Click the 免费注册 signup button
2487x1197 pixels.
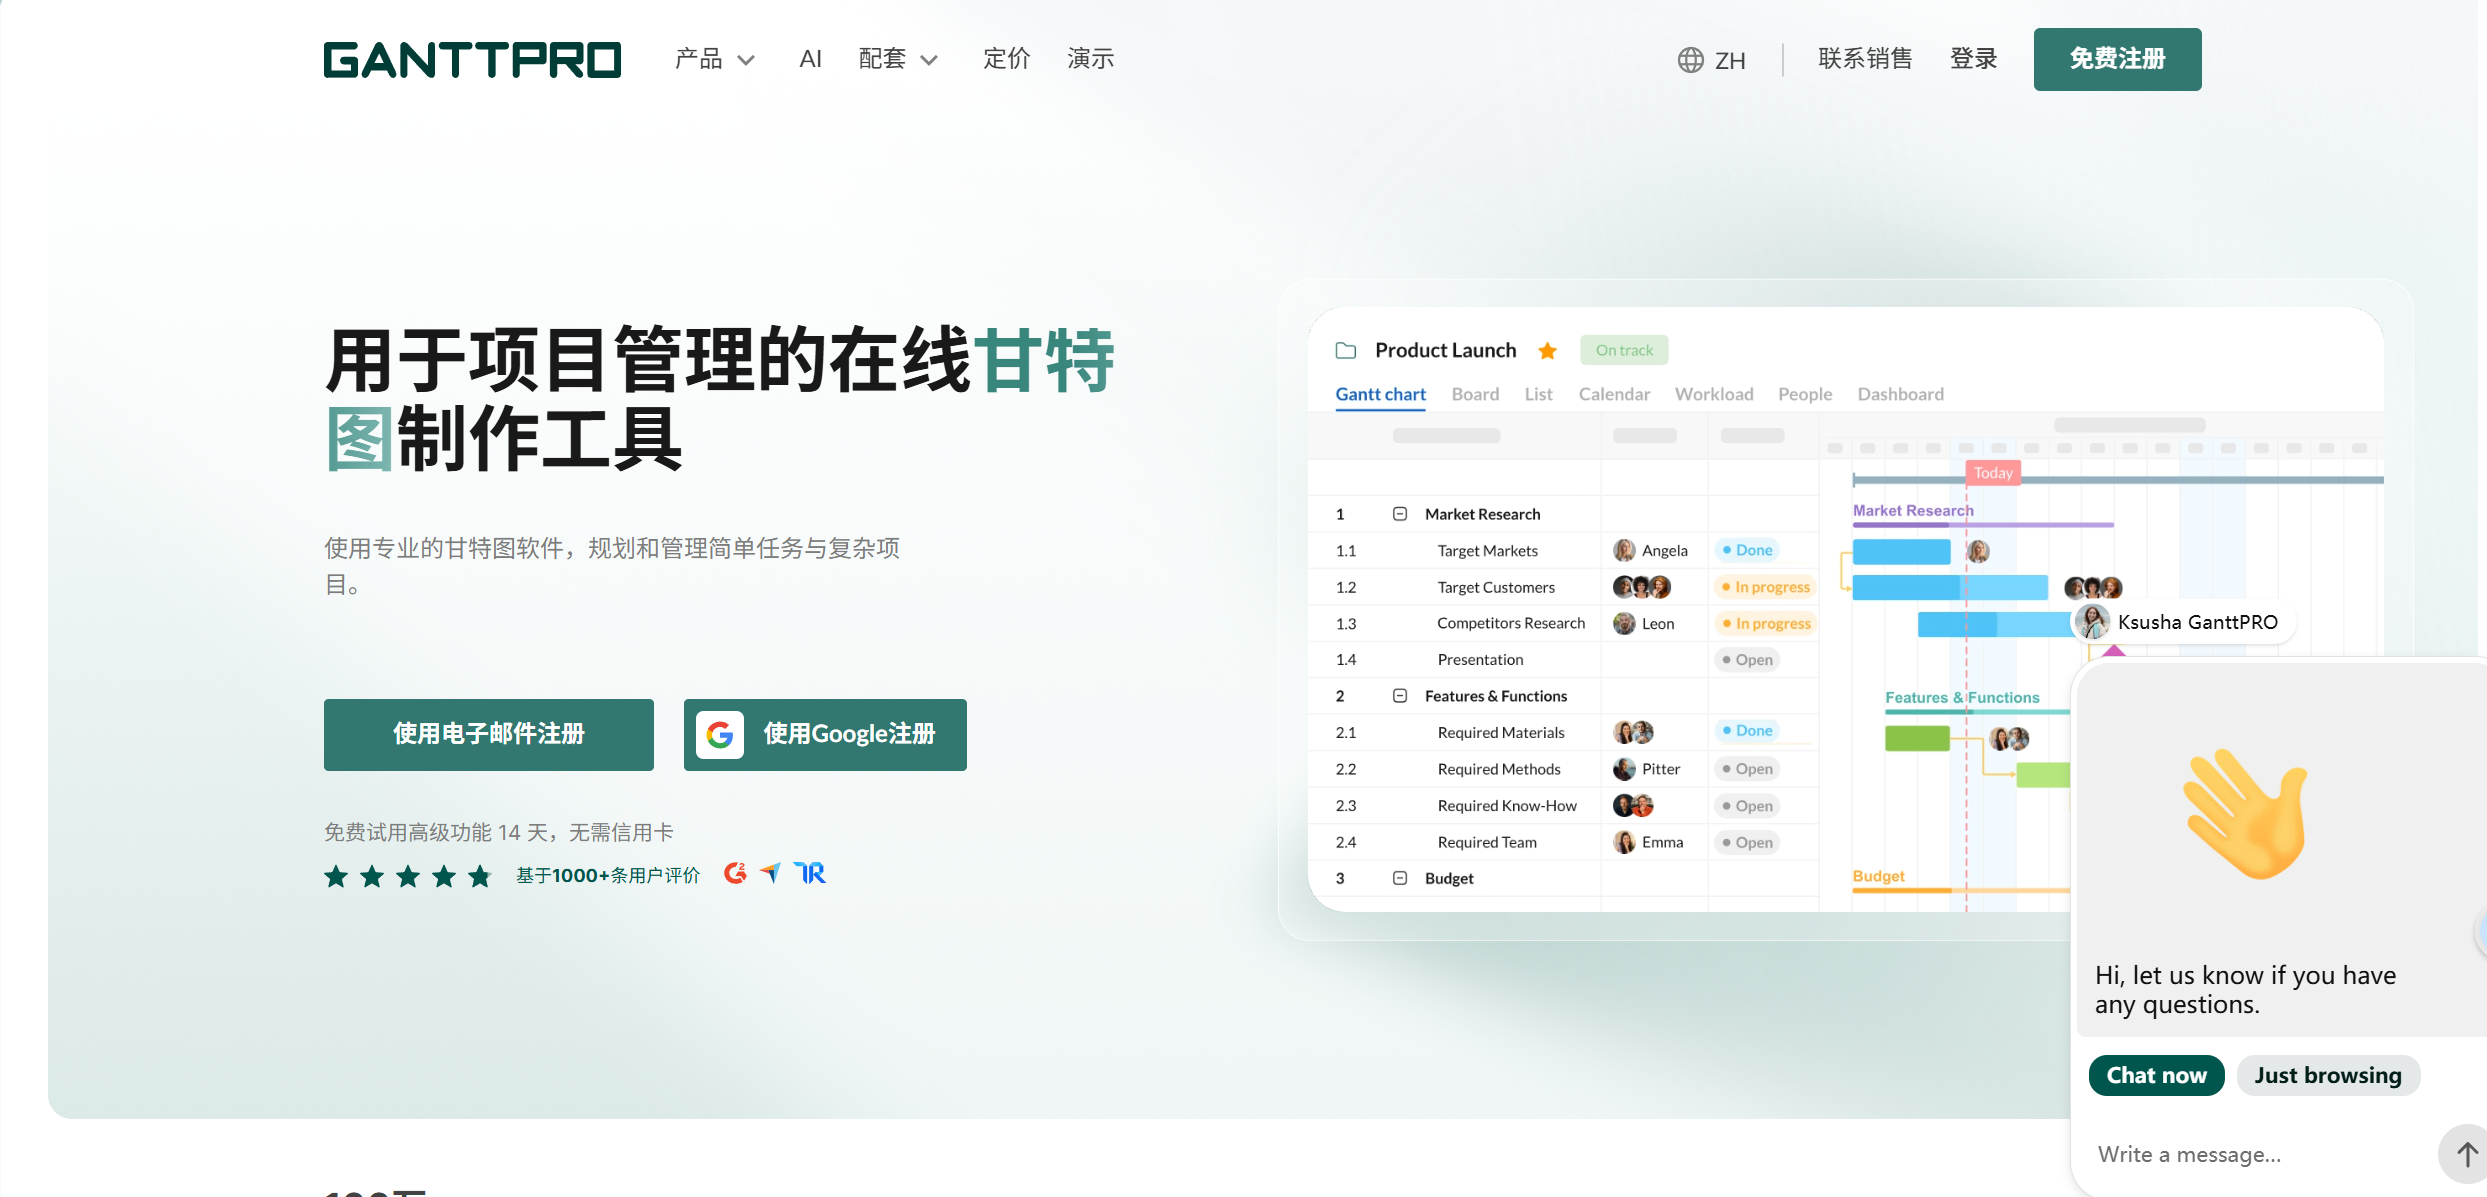pyautogui.click(x=2117, y=59)
